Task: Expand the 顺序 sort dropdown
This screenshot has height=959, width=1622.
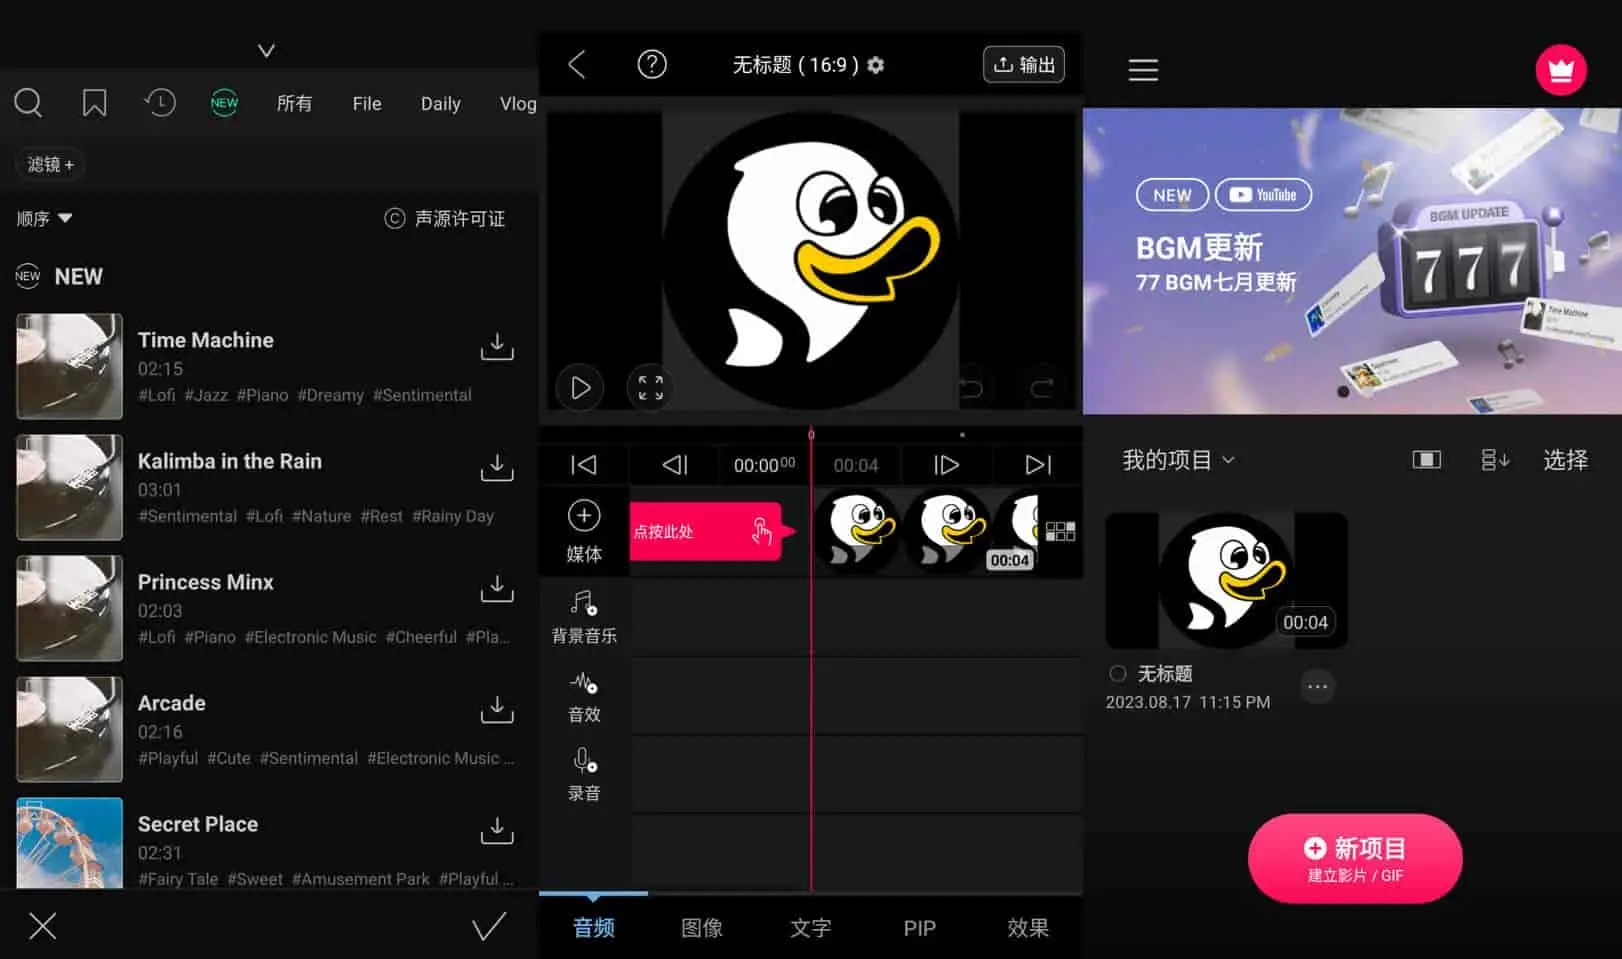Action: tap(45, 218)
